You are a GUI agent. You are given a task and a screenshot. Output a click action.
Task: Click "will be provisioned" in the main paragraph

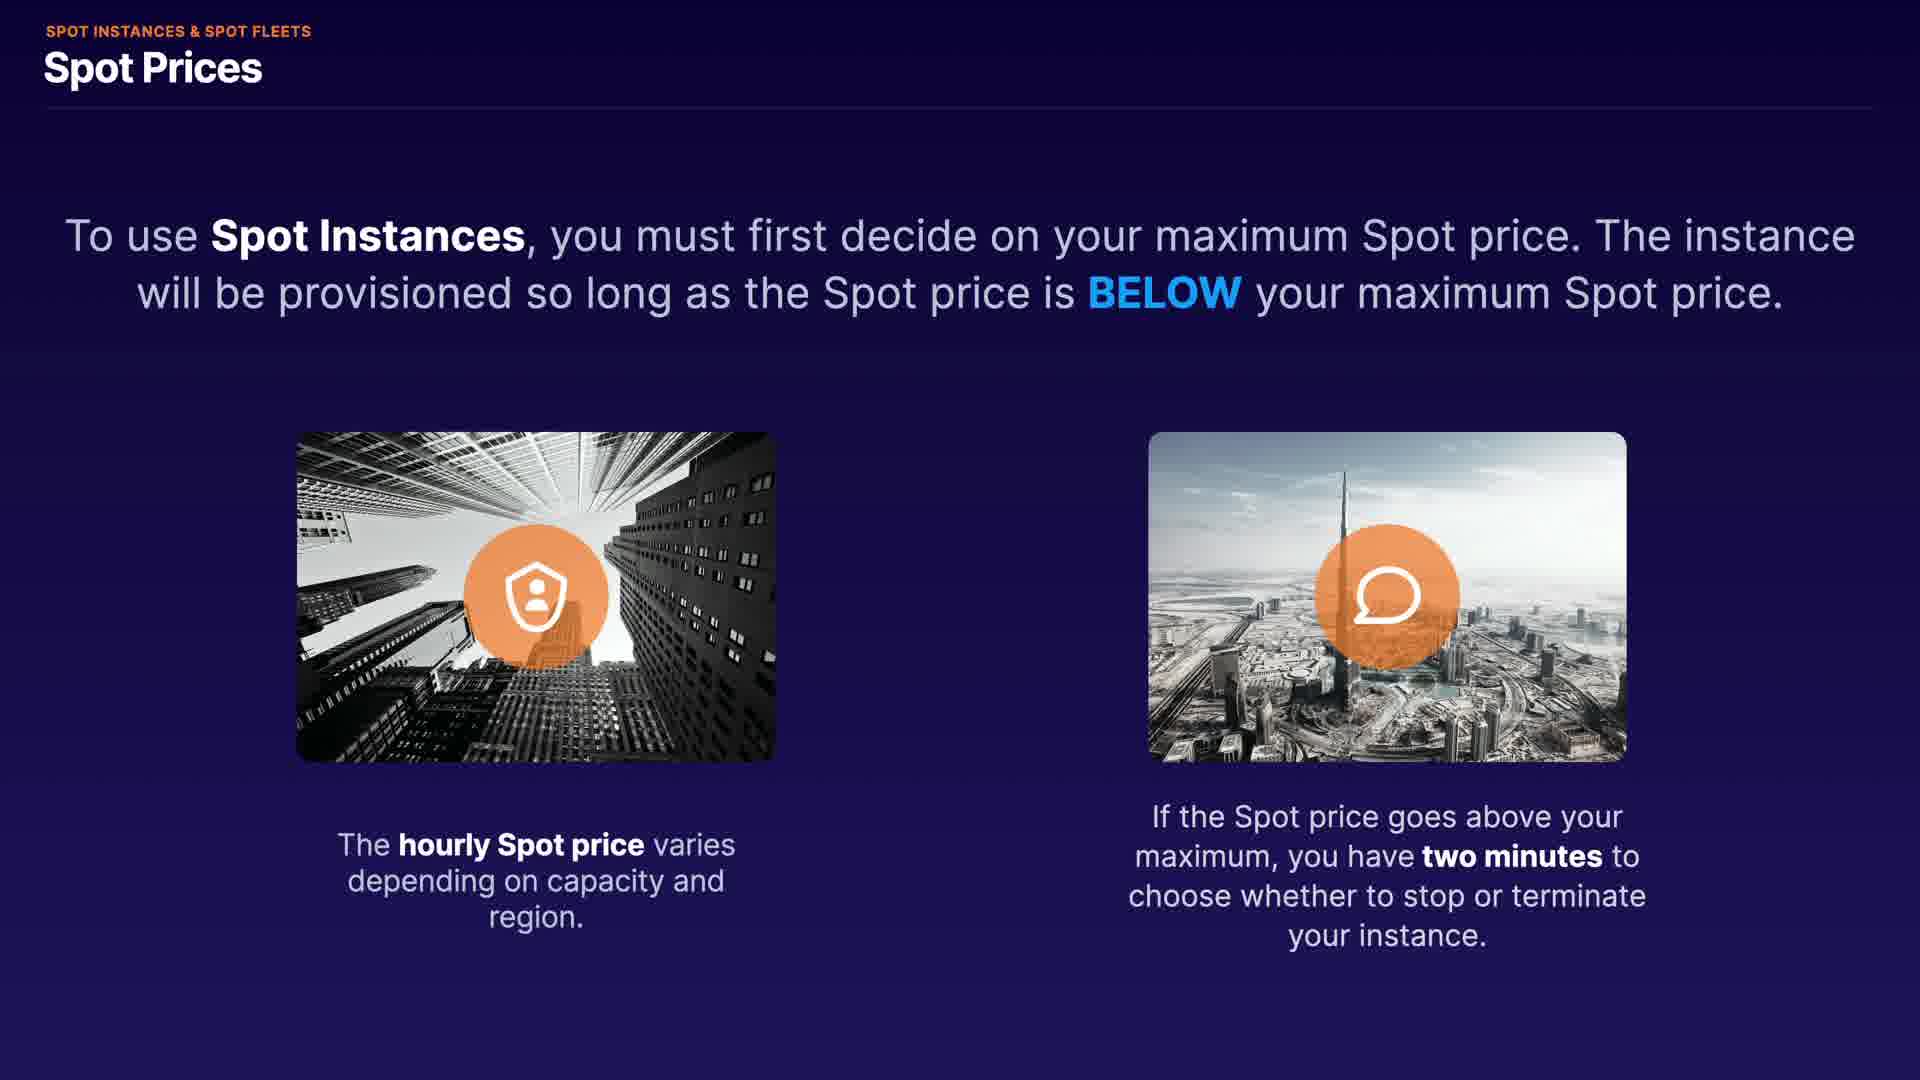coord(324,293)
